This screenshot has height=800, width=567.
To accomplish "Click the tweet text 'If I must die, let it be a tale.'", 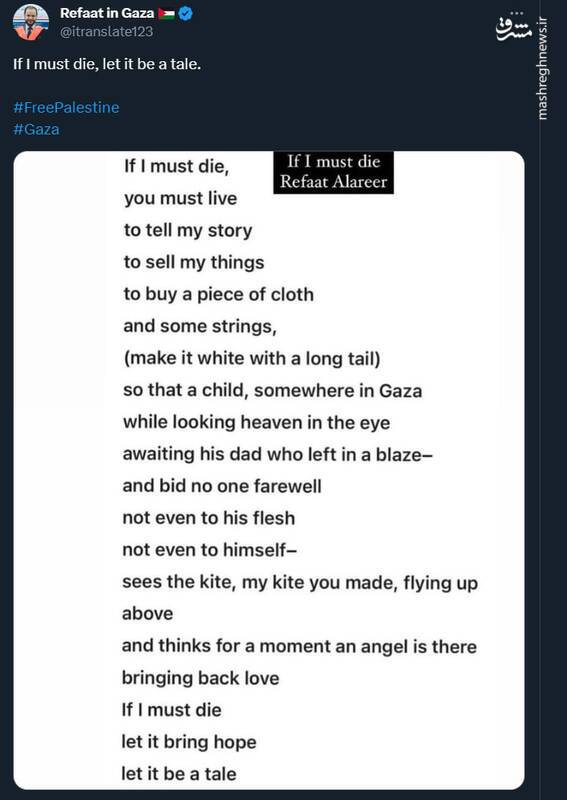I will coord(107,64).
